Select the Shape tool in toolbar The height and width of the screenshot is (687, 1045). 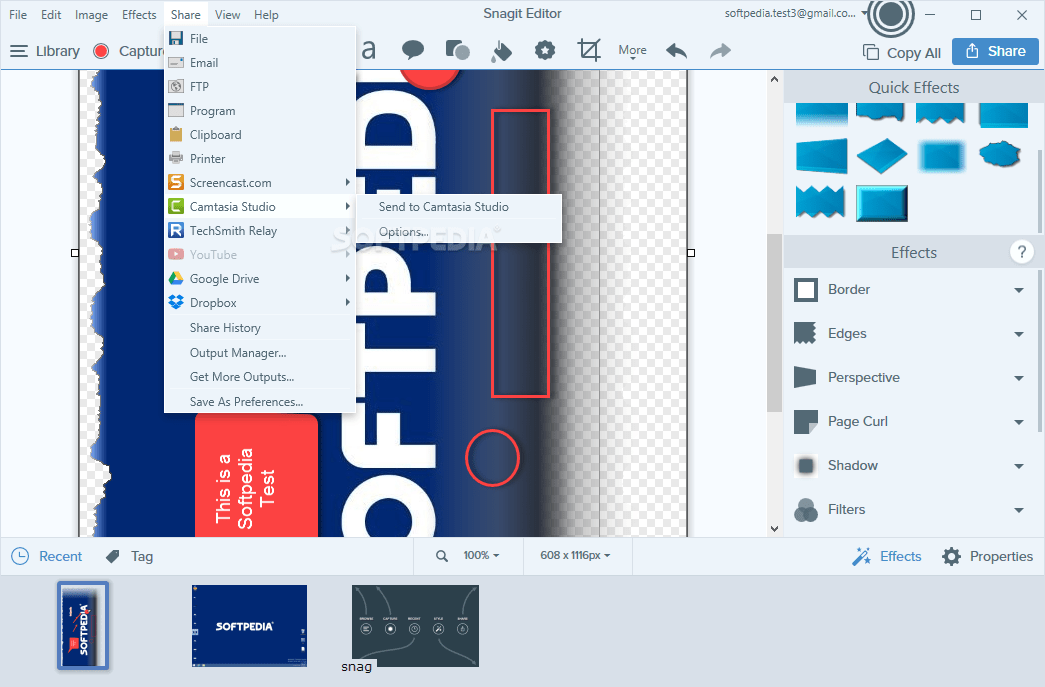pyautogui.click(x=457, y=50)
